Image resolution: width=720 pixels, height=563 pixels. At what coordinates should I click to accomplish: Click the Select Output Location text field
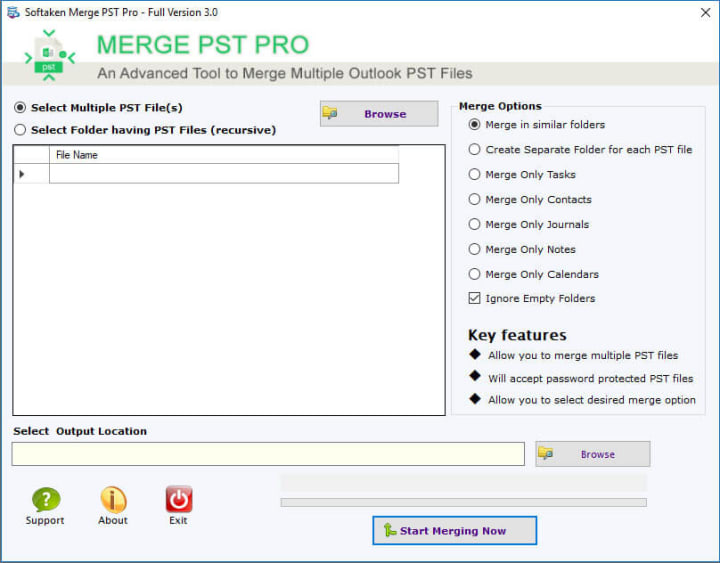click(x=268, y=454)
